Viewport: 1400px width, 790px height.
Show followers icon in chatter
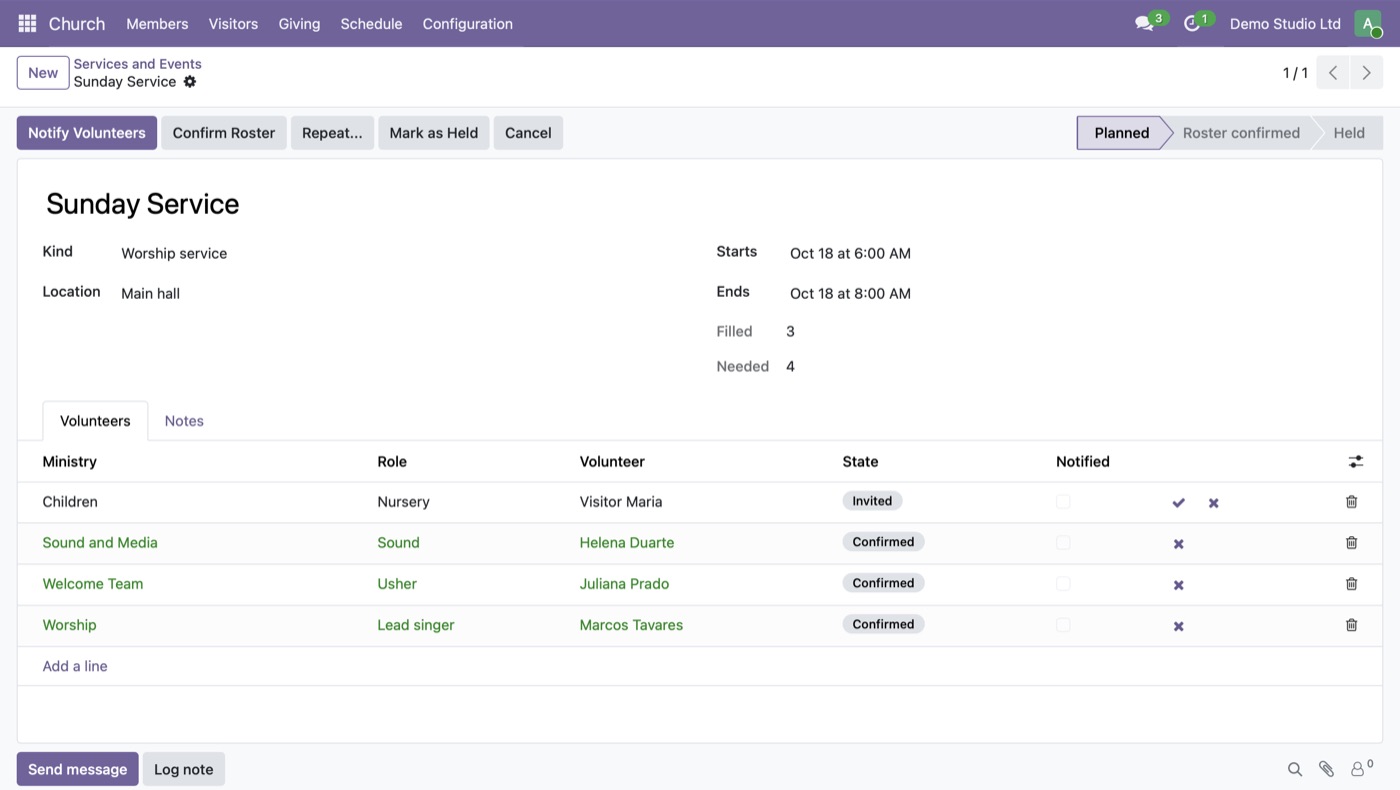pos(1361,768)
